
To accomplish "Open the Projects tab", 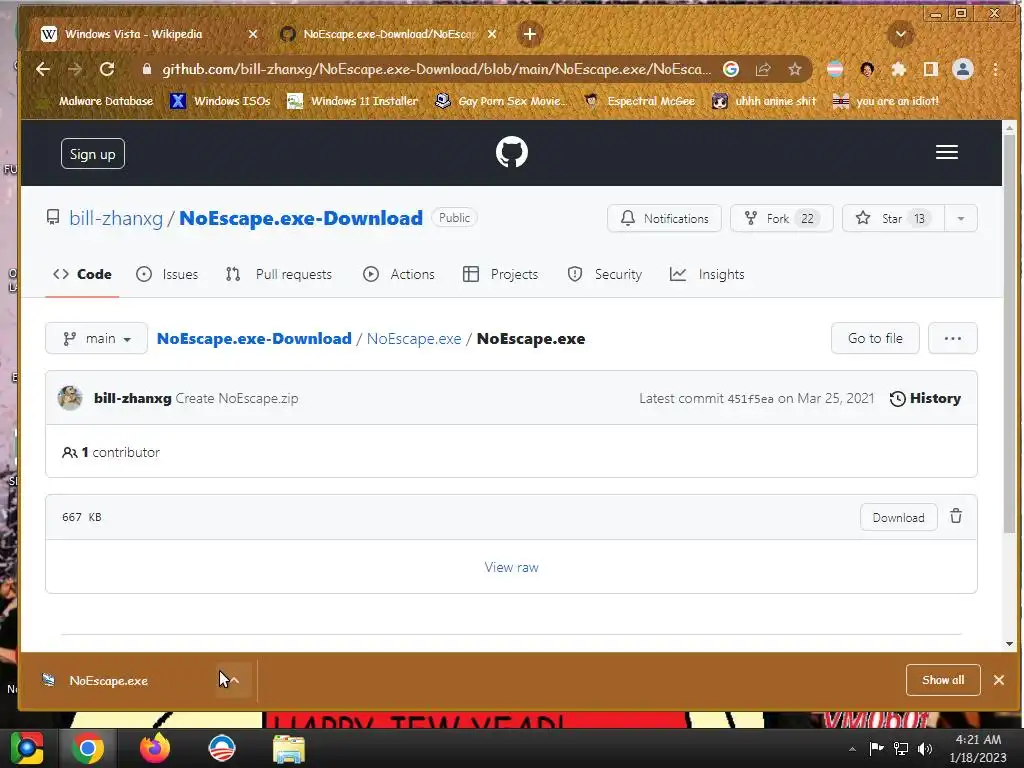I will tap(500, 274).
